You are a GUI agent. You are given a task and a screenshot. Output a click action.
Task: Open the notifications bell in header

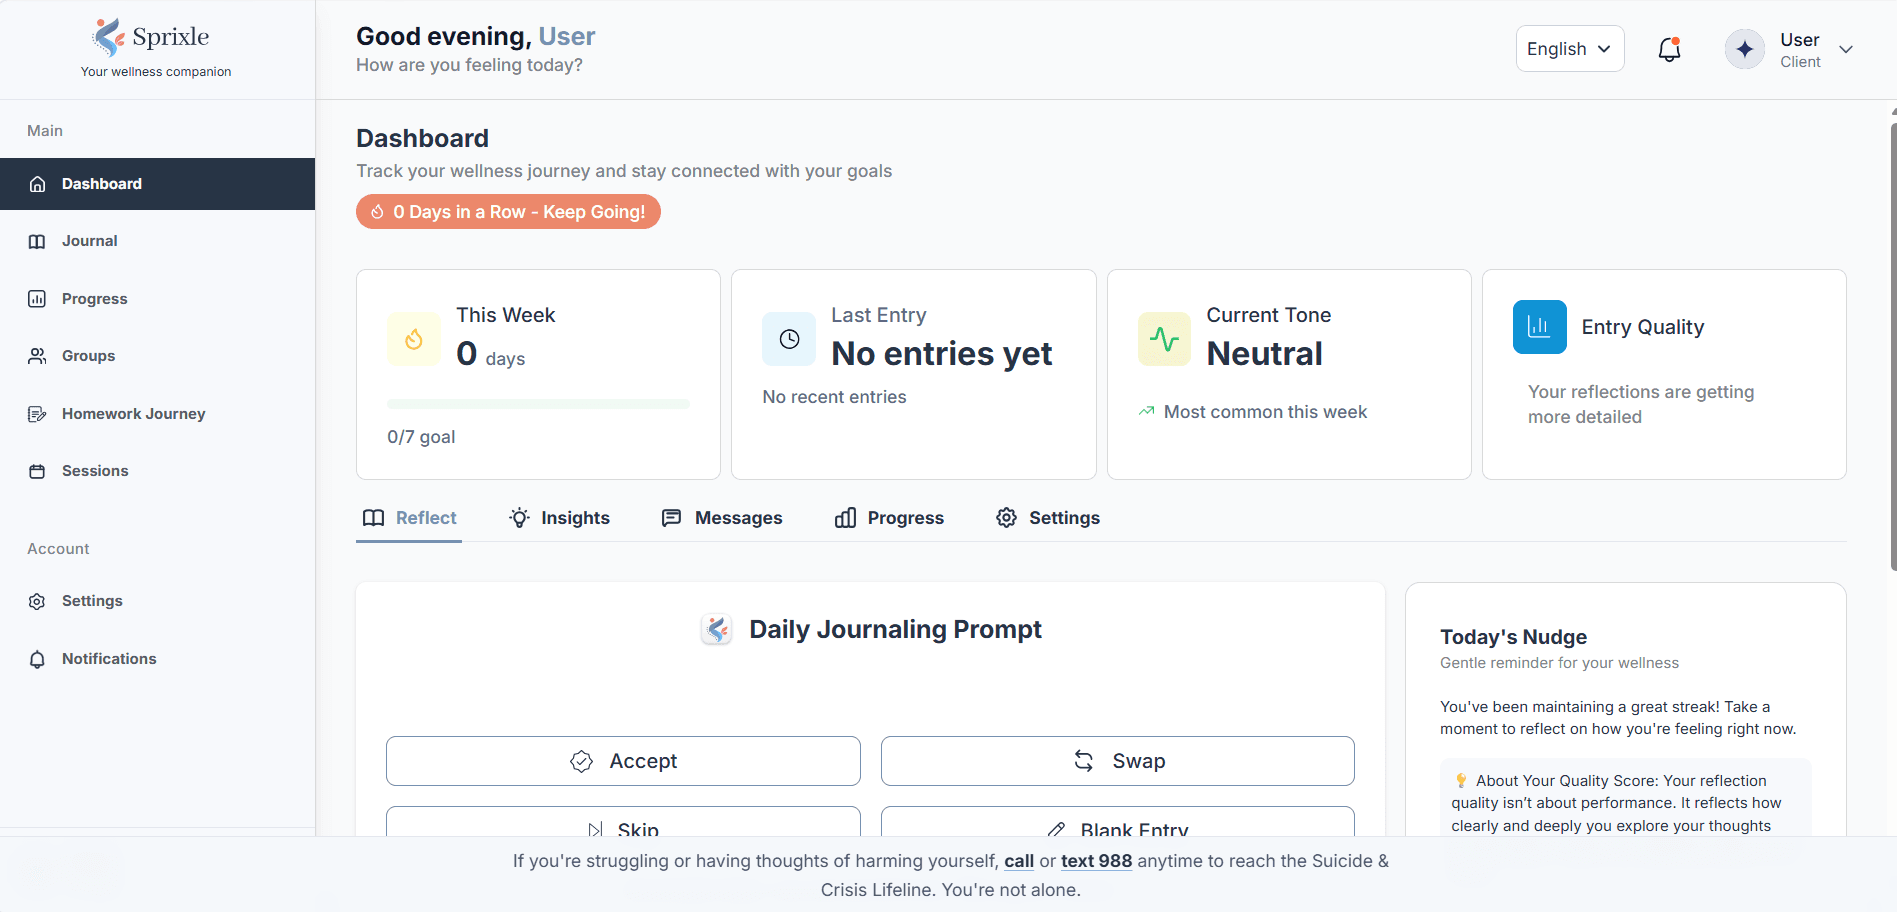[1669, 49]
